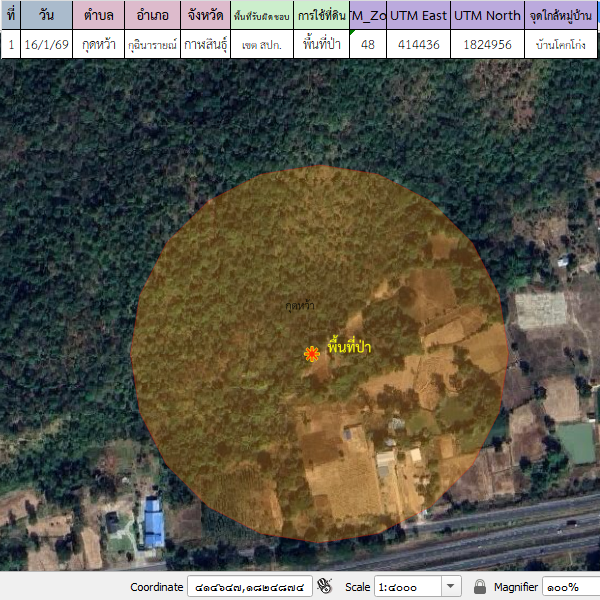Click cell with UTM North value 1824956
The height and width of the screenshot is (600, 600).
tap(487, 44)
